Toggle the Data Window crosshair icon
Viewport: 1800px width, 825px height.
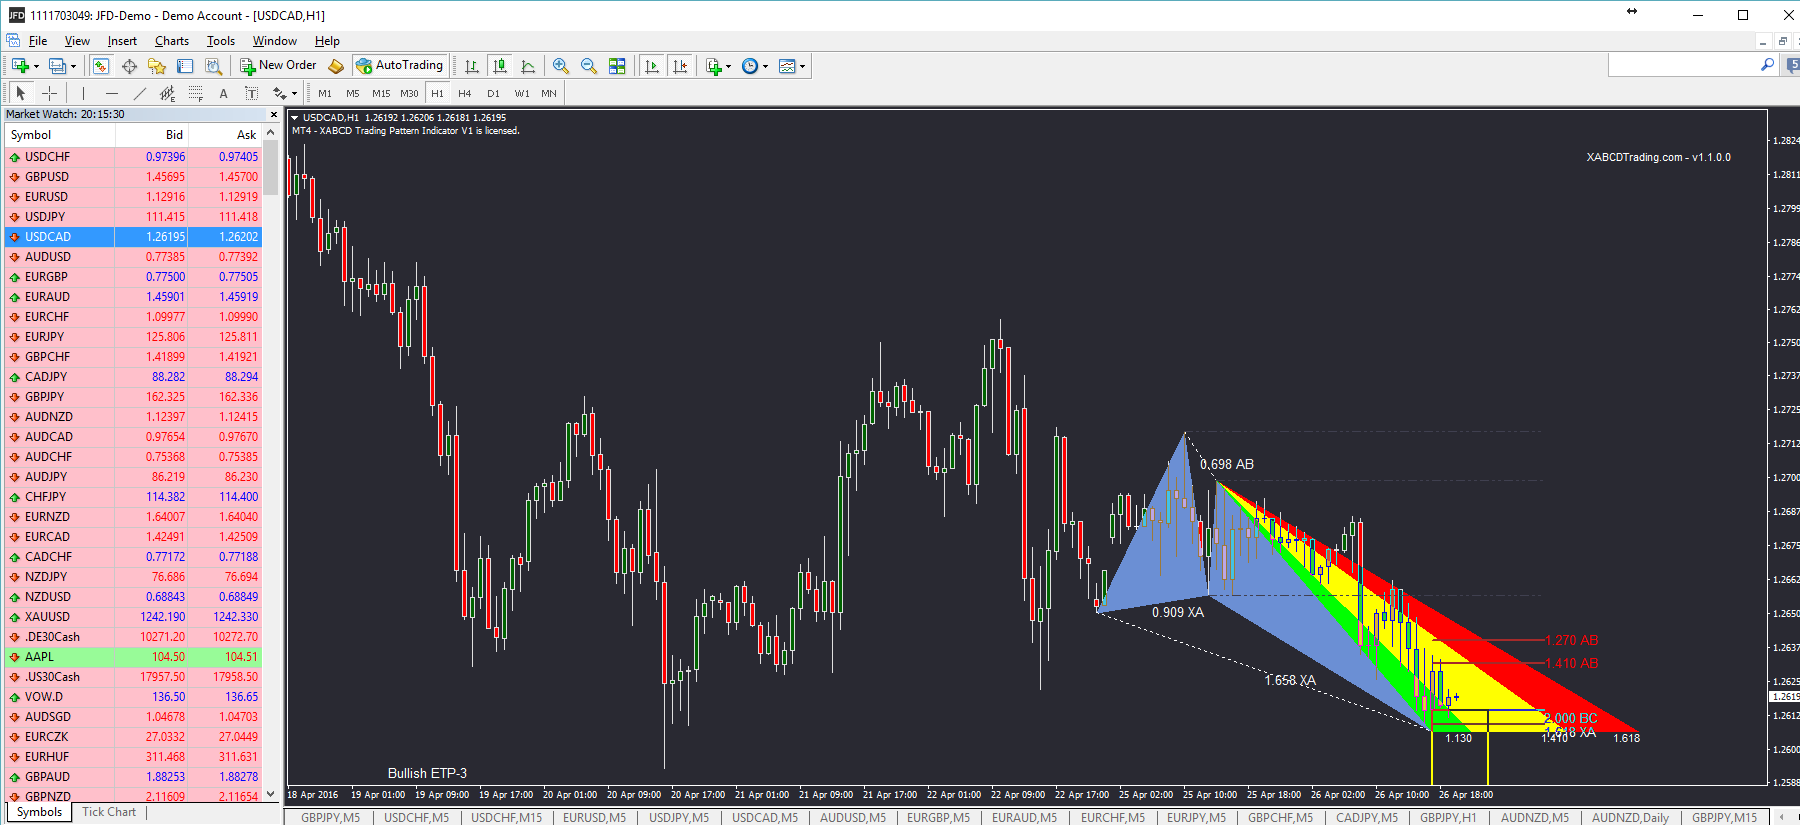[129, 66]
